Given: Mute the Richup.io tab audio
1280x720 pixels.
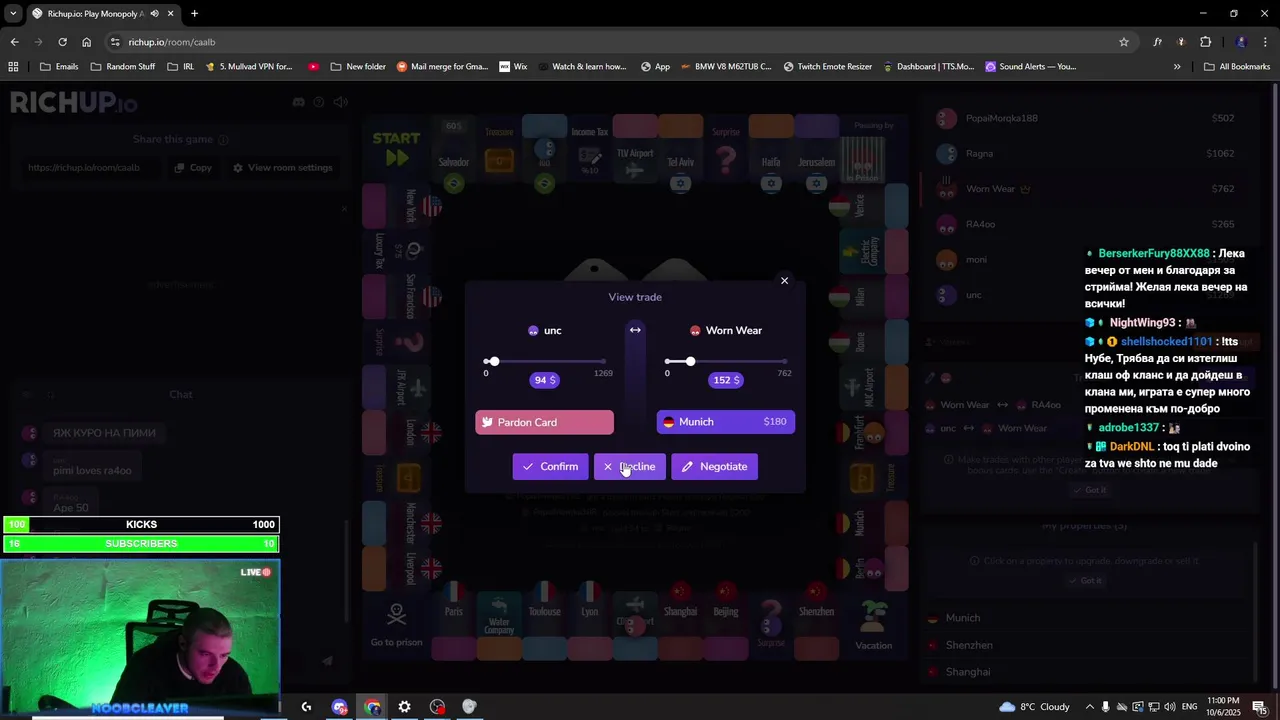Looking at the screenshot, I should tap(155, 14).
